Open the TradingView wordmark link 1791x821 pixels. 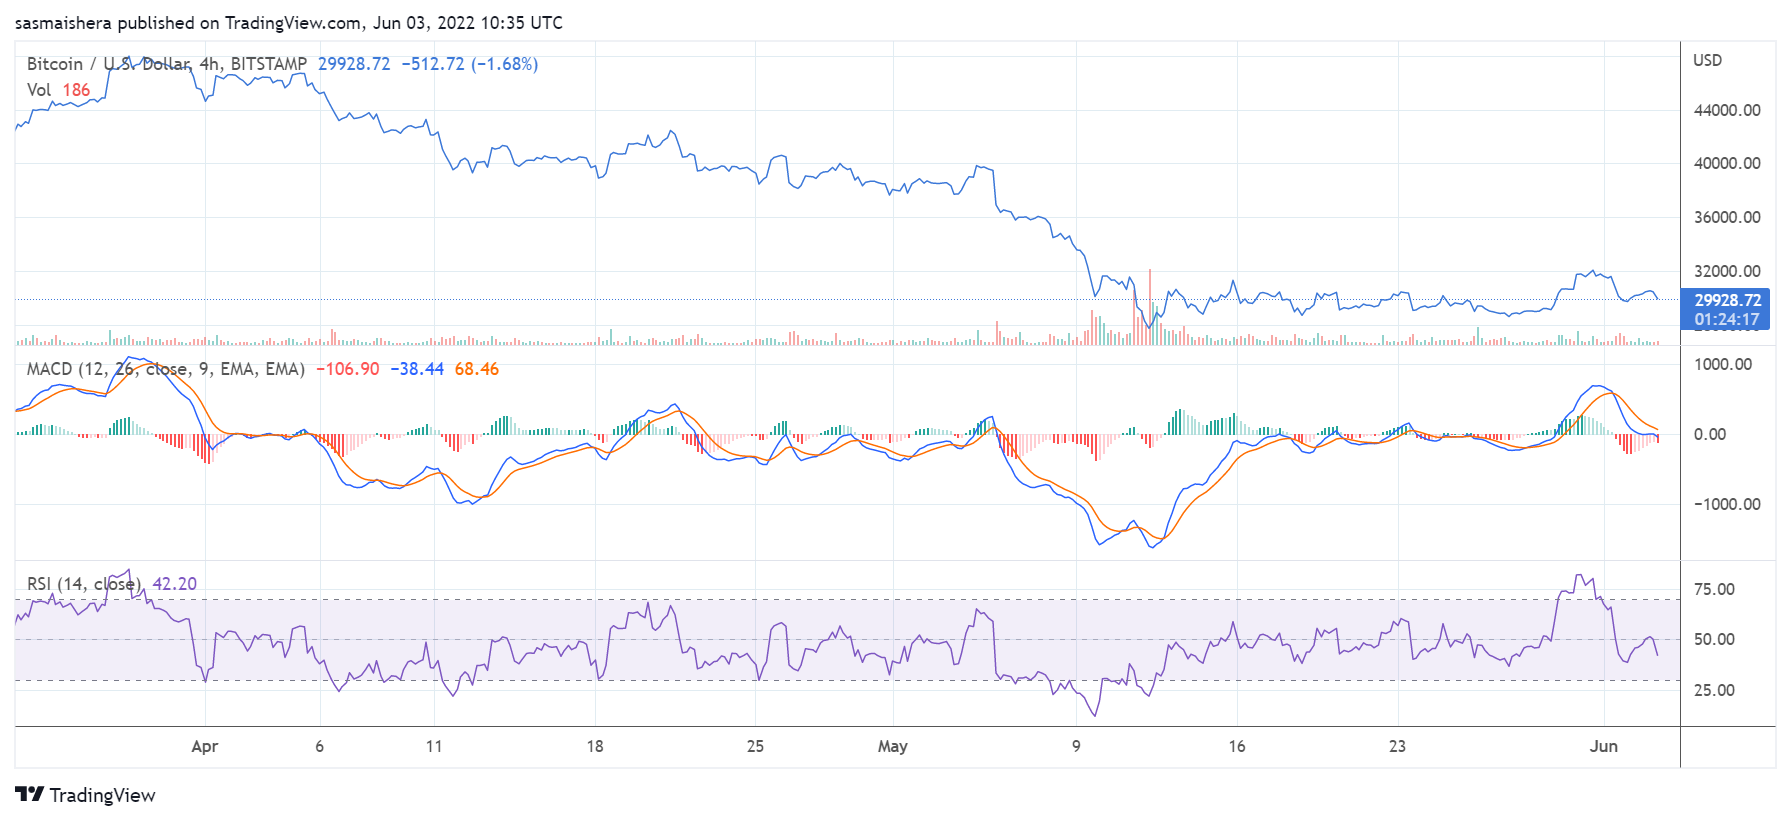click(x=102, y=795)
